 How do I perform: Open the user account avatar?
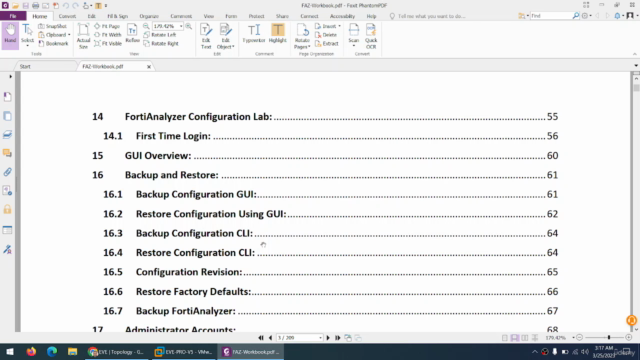(x=630, y=16)
